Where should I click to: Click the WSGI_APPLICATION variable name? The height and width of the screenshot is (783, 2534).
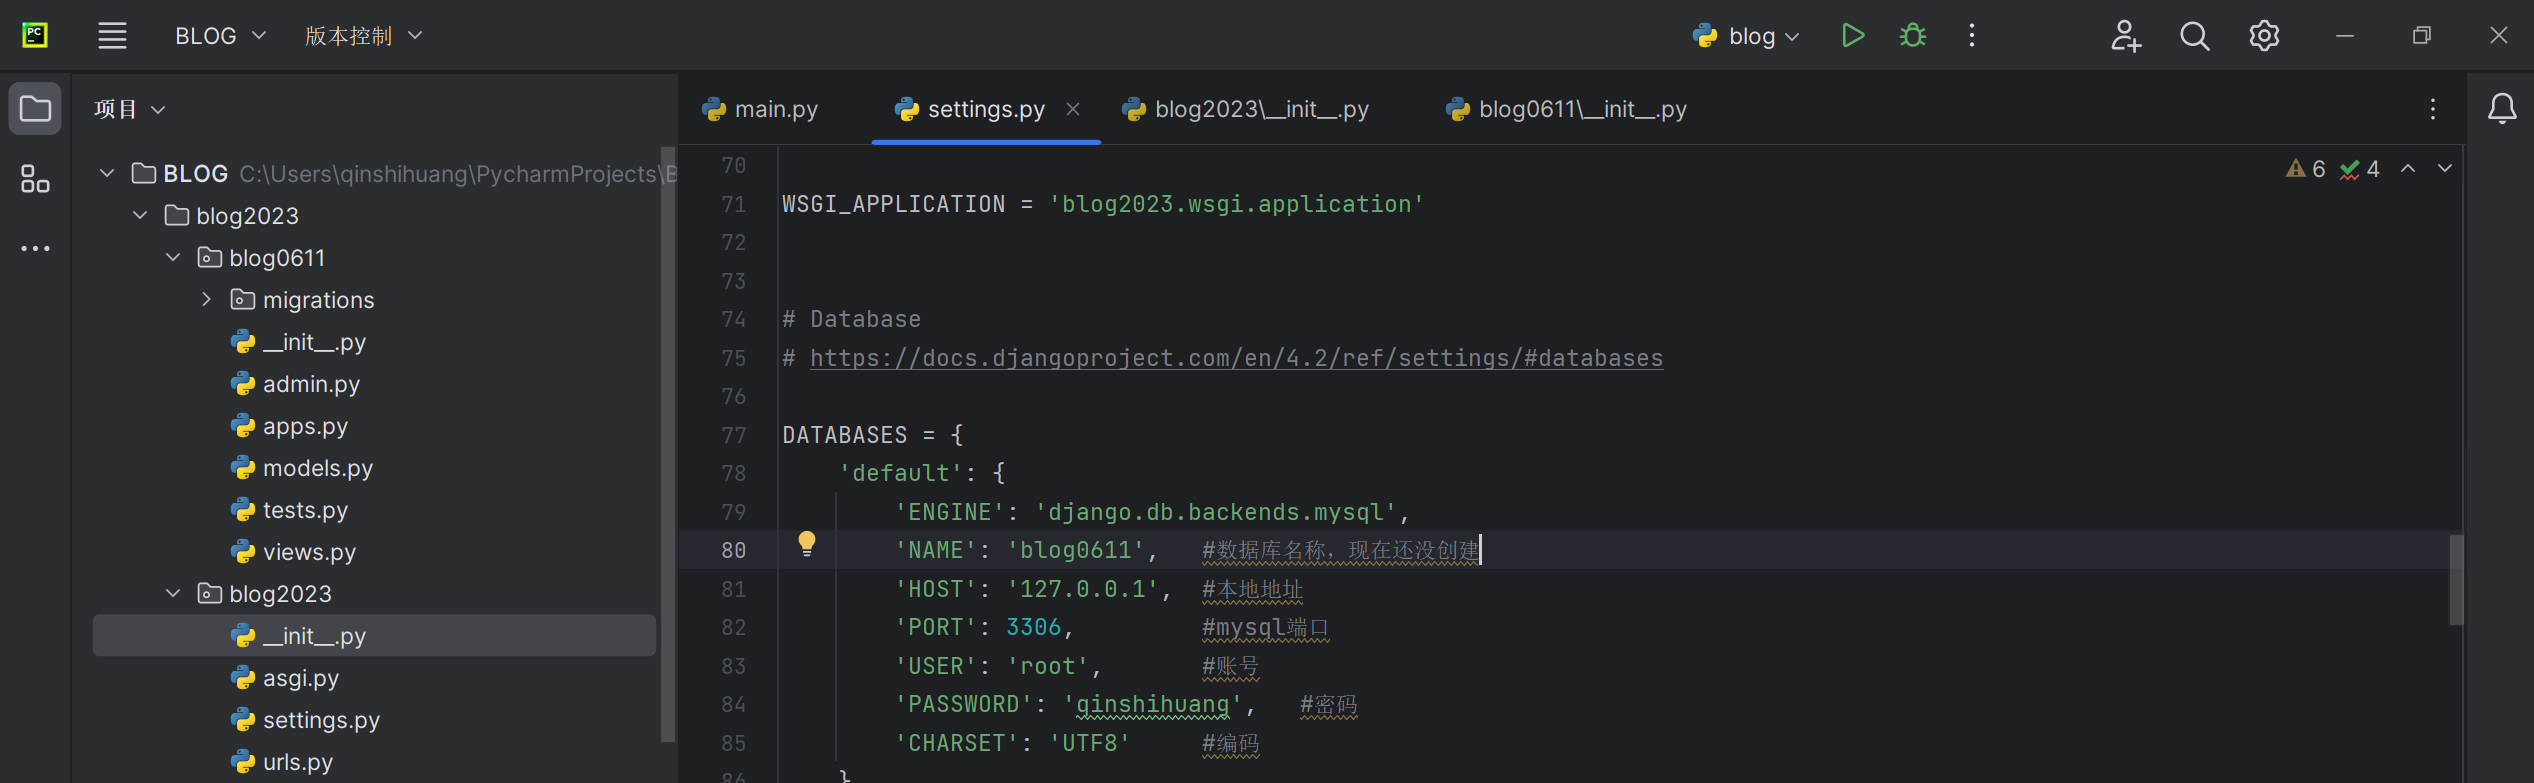[893, 204]
